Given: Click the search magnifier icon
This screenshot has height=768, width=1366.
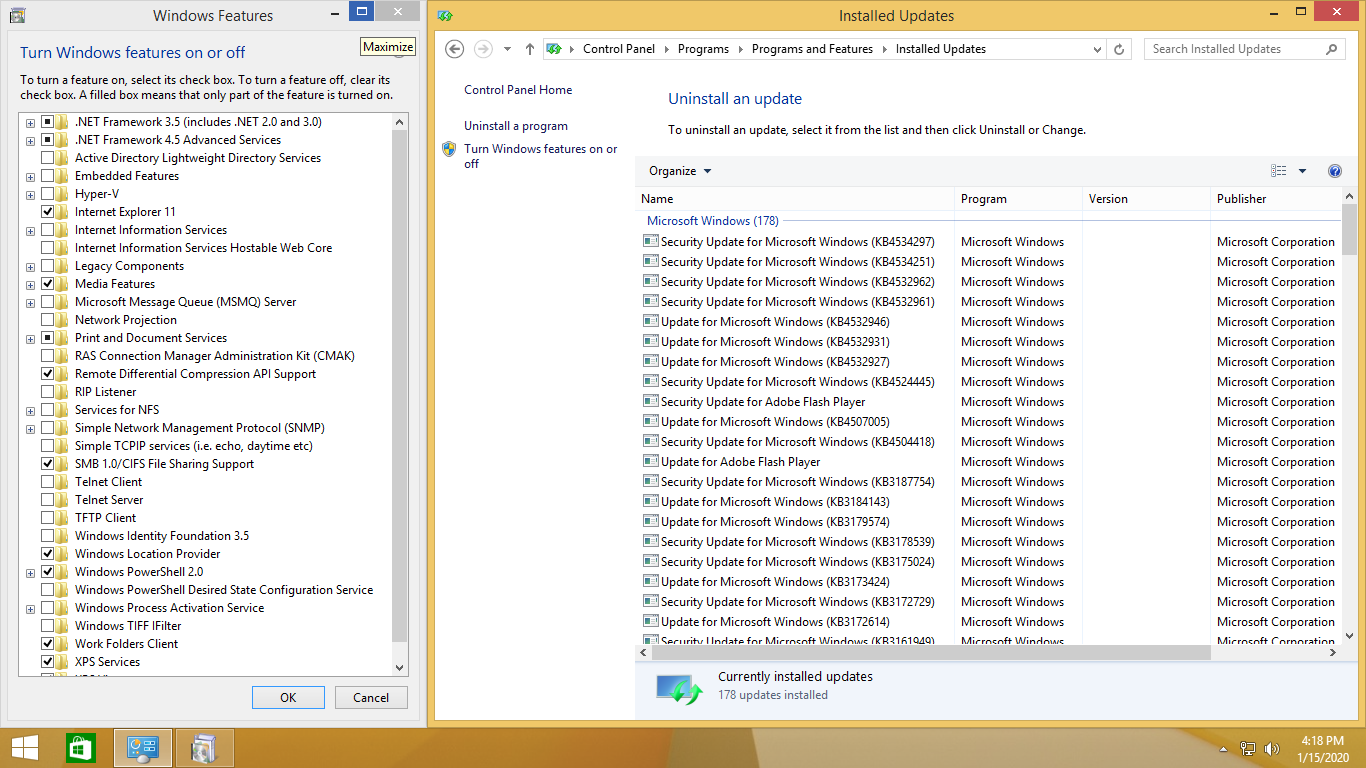Looking at the screenshot, I should pyautogui.click(x=1331, y=49).
